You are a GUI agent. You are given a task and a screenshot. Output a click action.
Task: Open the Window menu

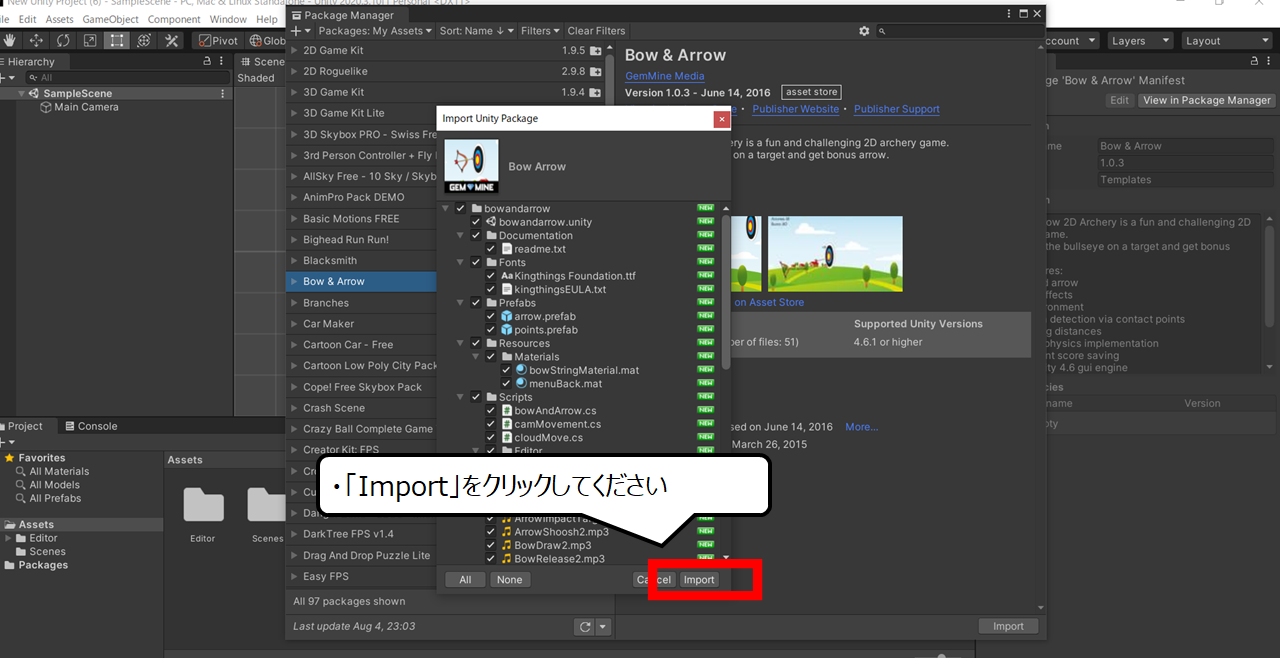(x=228, y=19)
